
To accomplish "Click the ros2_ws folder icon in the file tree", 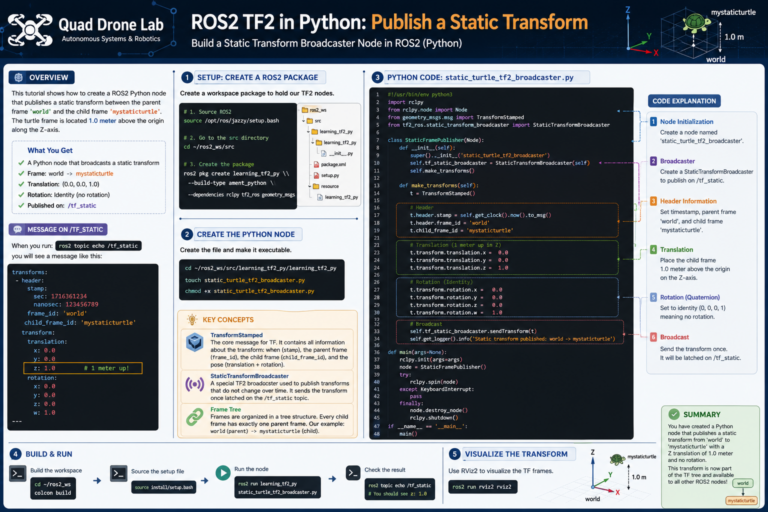I will tap(305, 110).
